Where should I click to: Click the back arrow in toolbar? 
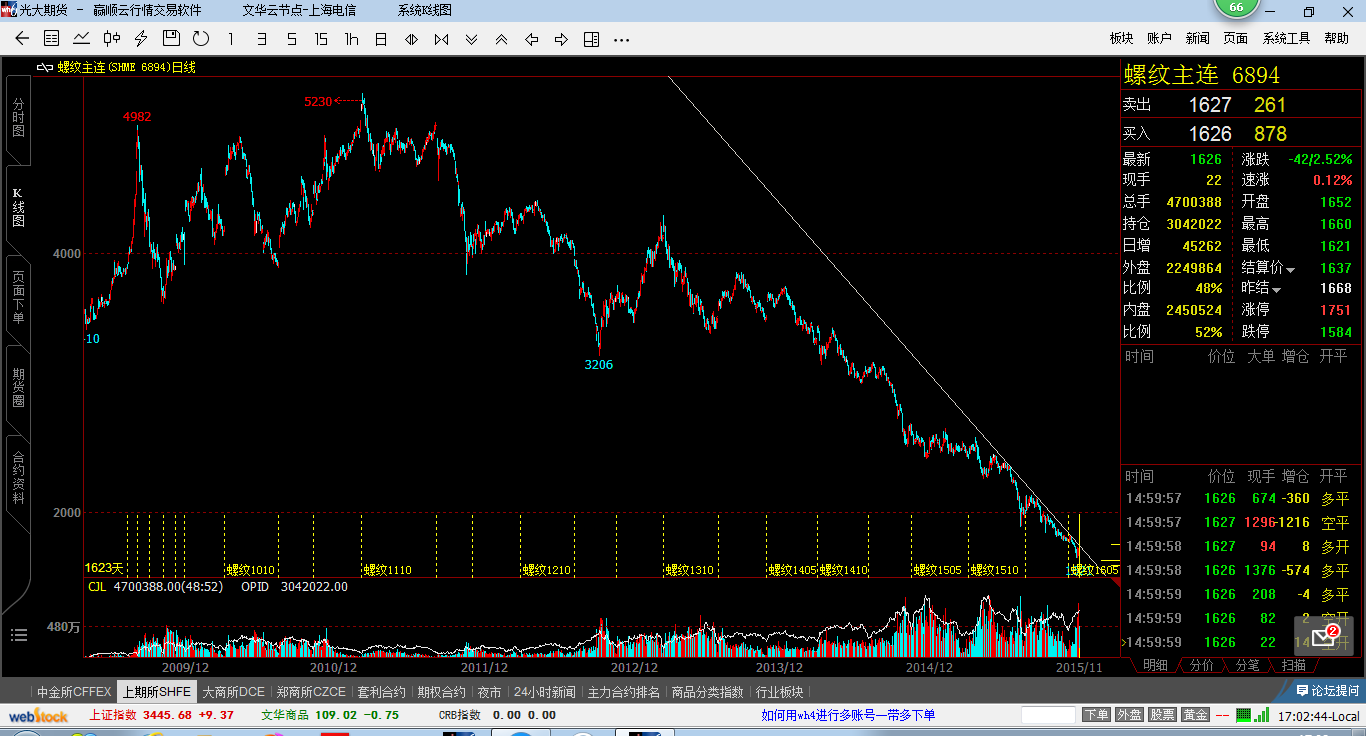pos(22,39)
